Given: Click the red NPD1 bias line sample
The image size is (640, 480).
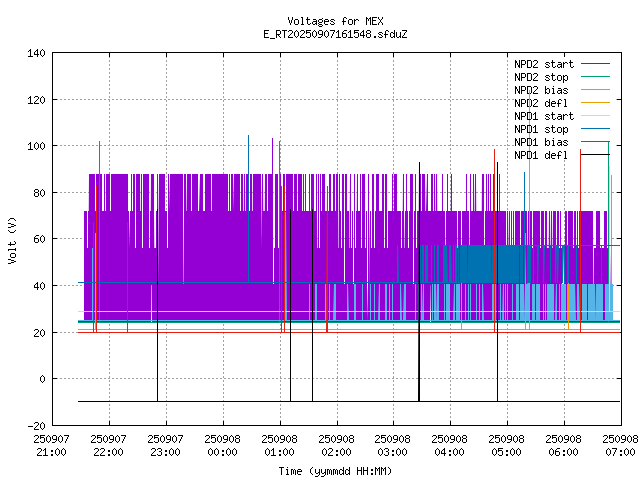Looking at the screenshot, I should click(x=595, y=142).
